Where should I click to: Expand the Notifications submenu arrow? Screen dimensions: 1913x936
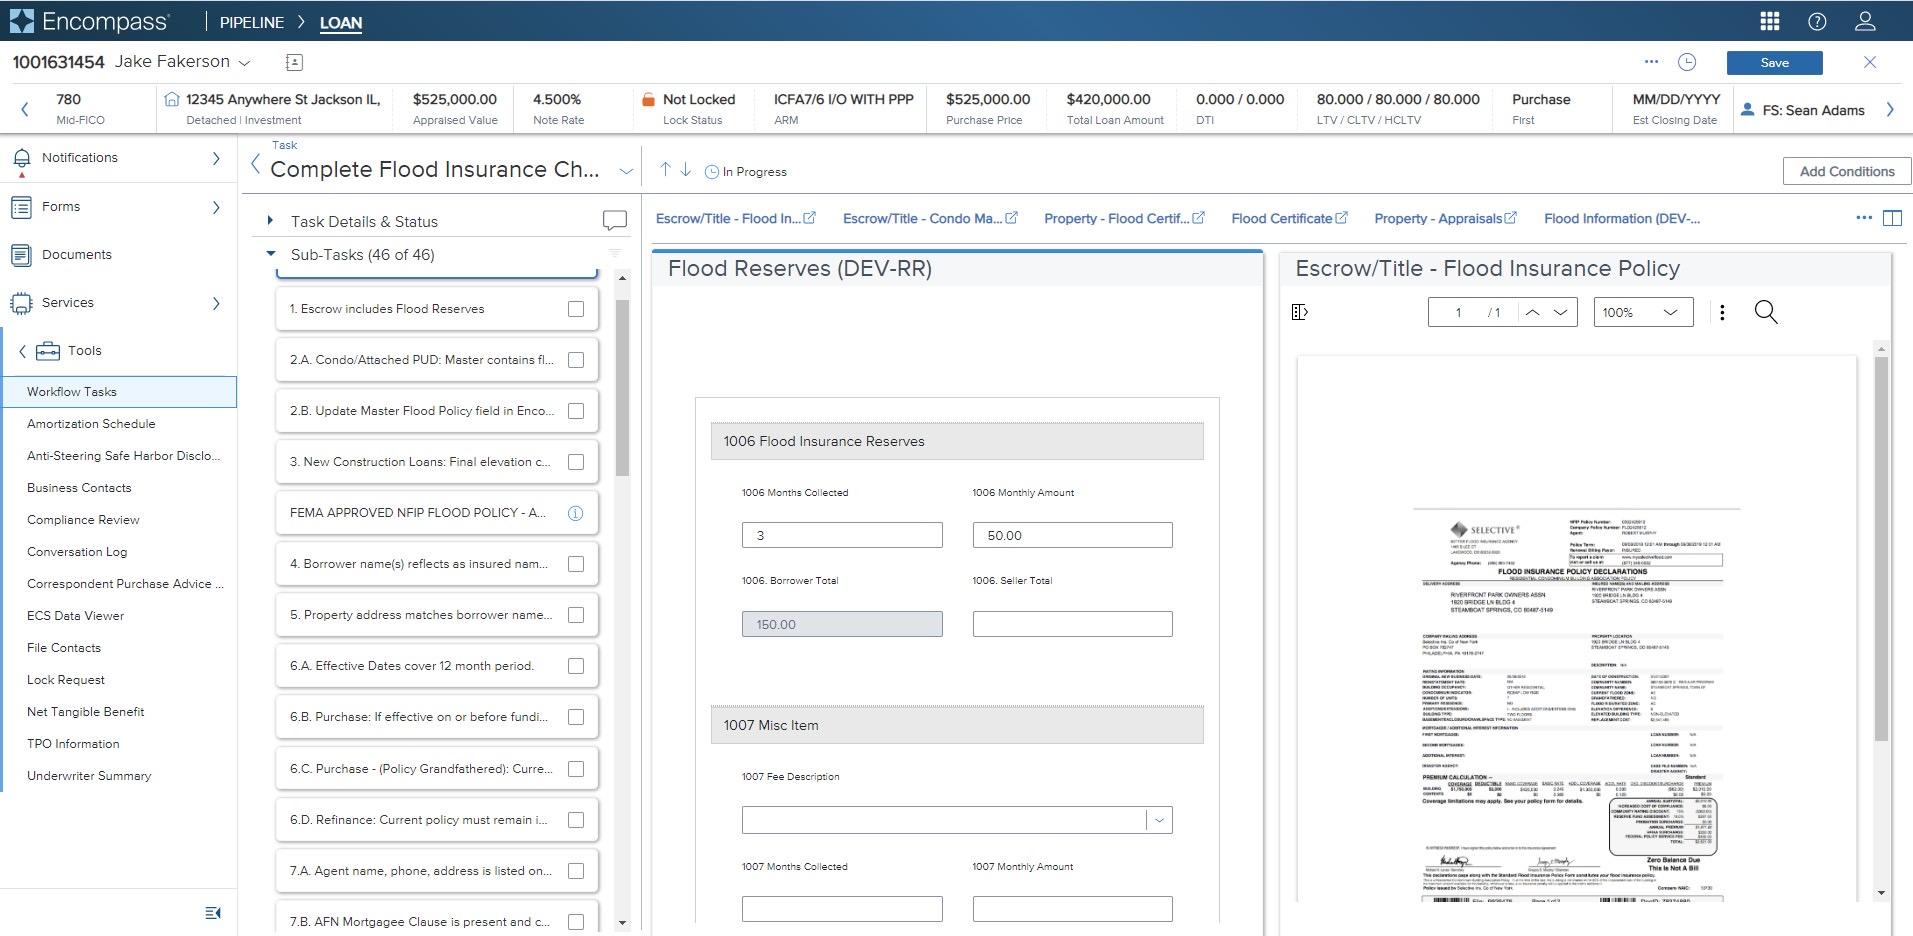(216, 158)
